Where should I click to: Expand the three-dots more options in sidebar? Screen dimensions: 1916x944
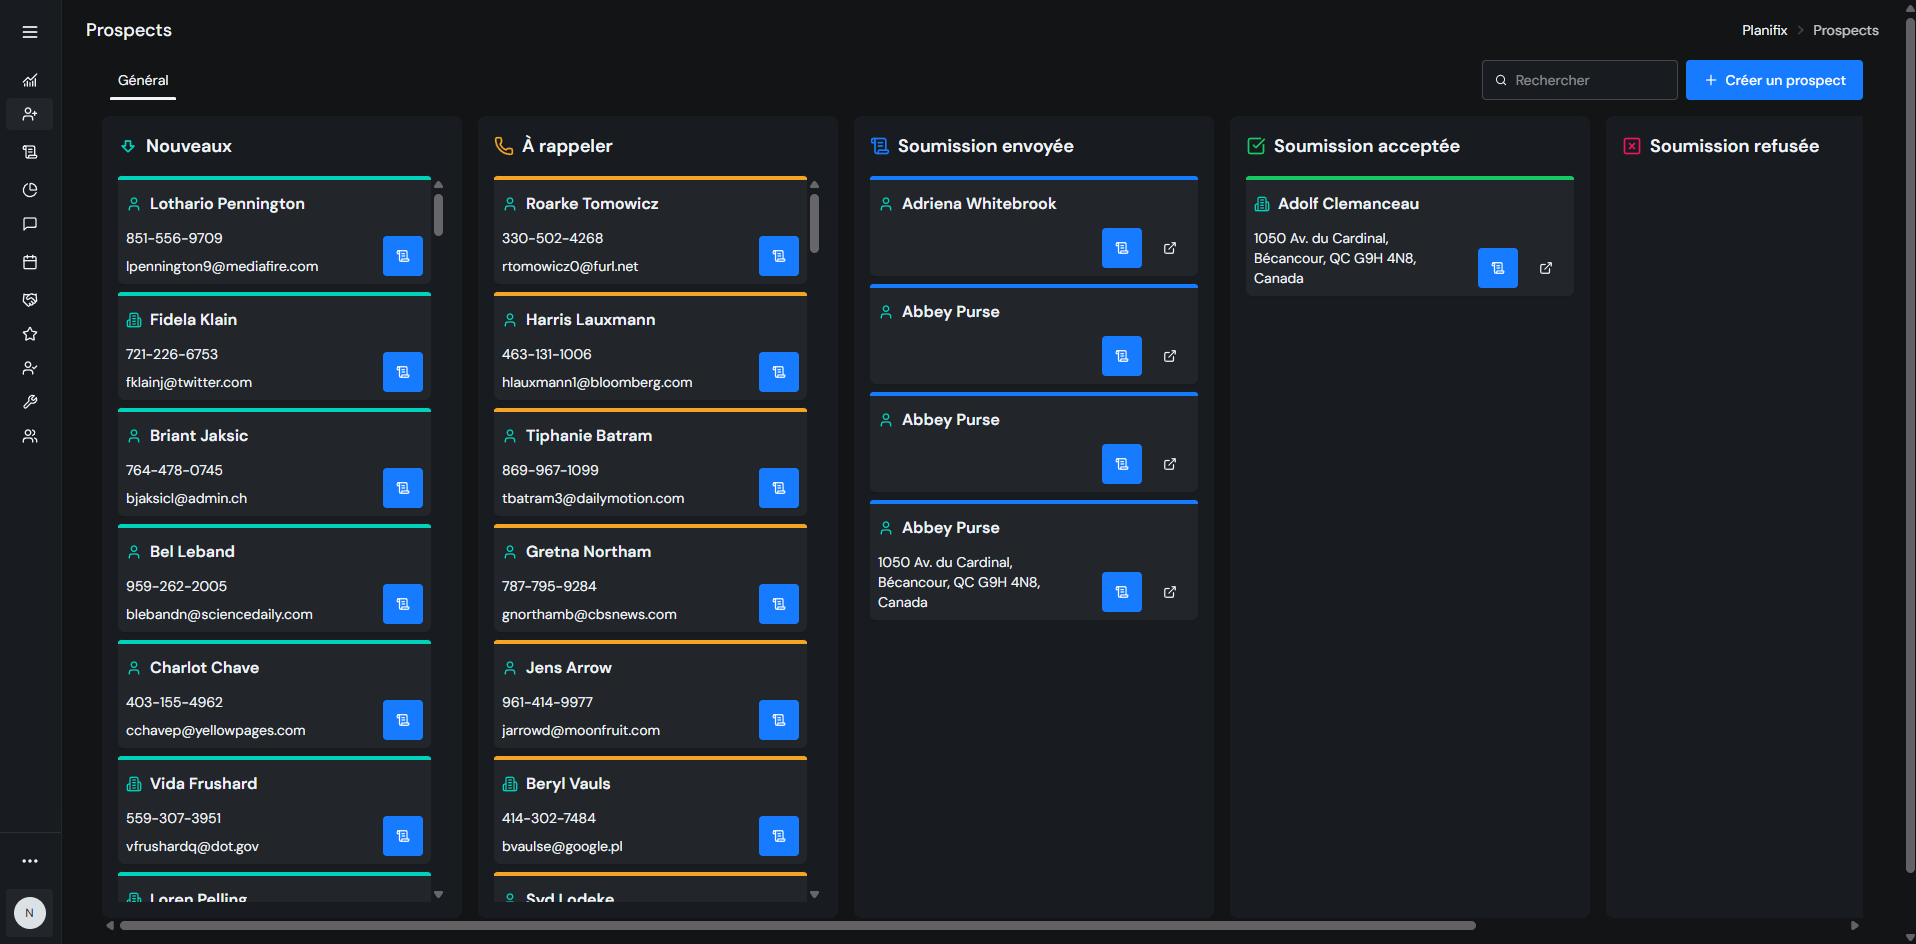(x=30, y=861)
